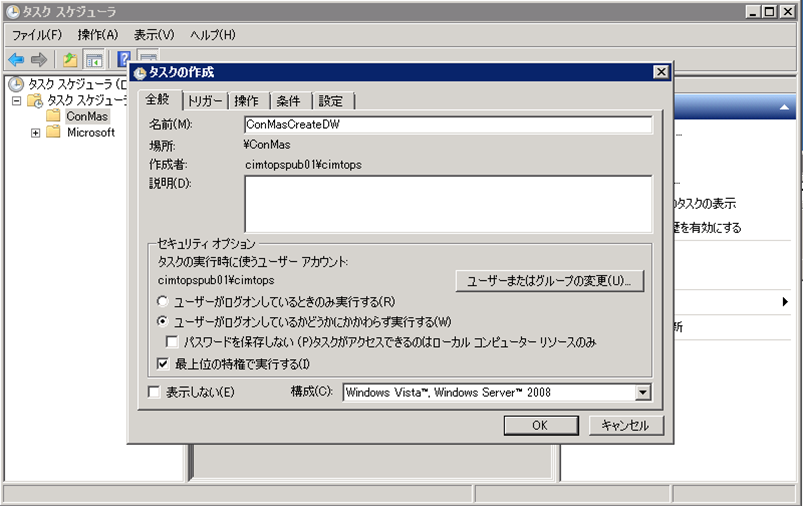The width and height of the screenshot is (803, 506).
Task: Click the Up one level folder icon
Action: click(x=70, y=60)
